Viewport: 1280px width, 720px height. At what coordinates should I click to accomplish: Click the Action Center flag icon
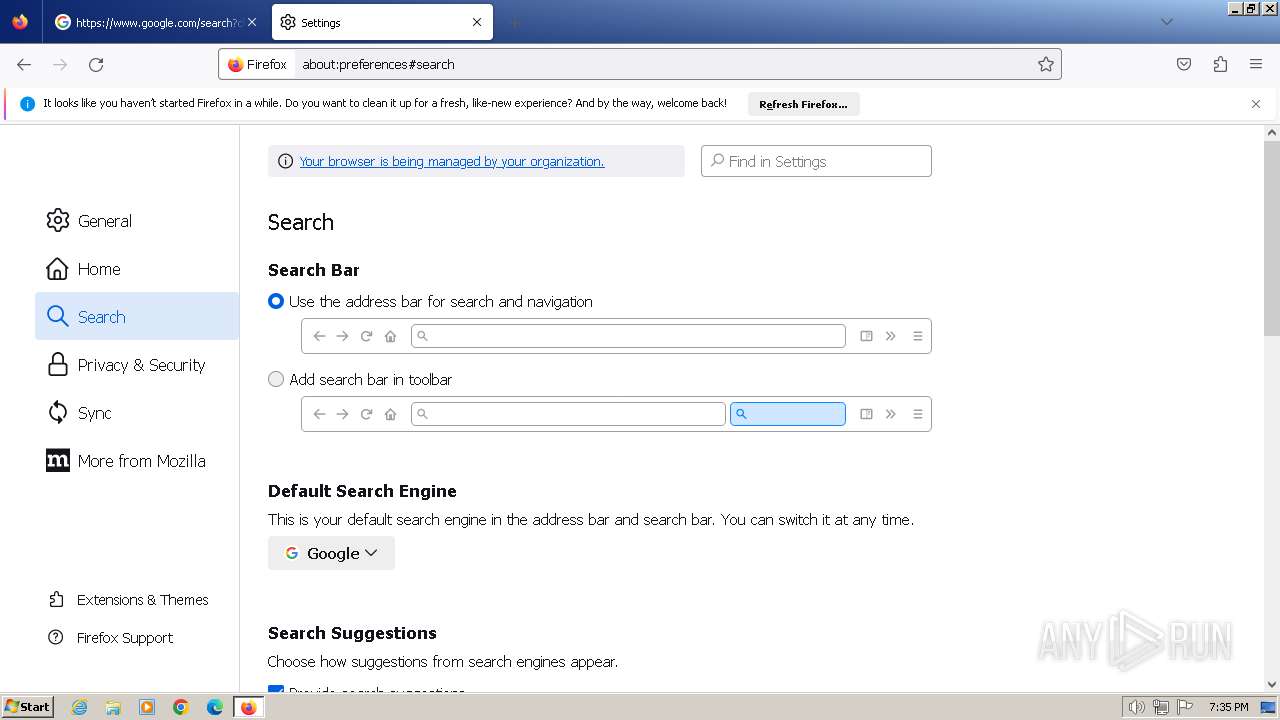pyautogui.click(x=1185, y=707)
